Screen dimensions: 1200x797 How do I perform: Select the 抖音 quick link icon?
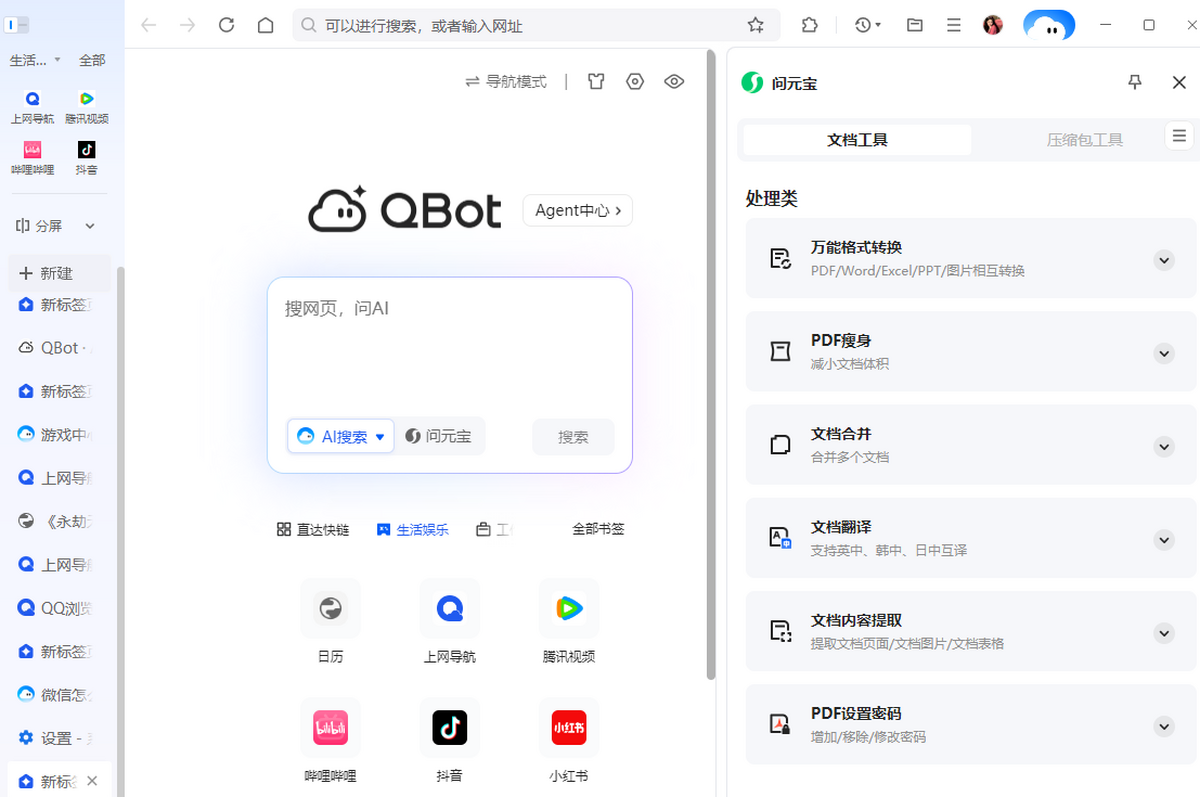[449, 727]
